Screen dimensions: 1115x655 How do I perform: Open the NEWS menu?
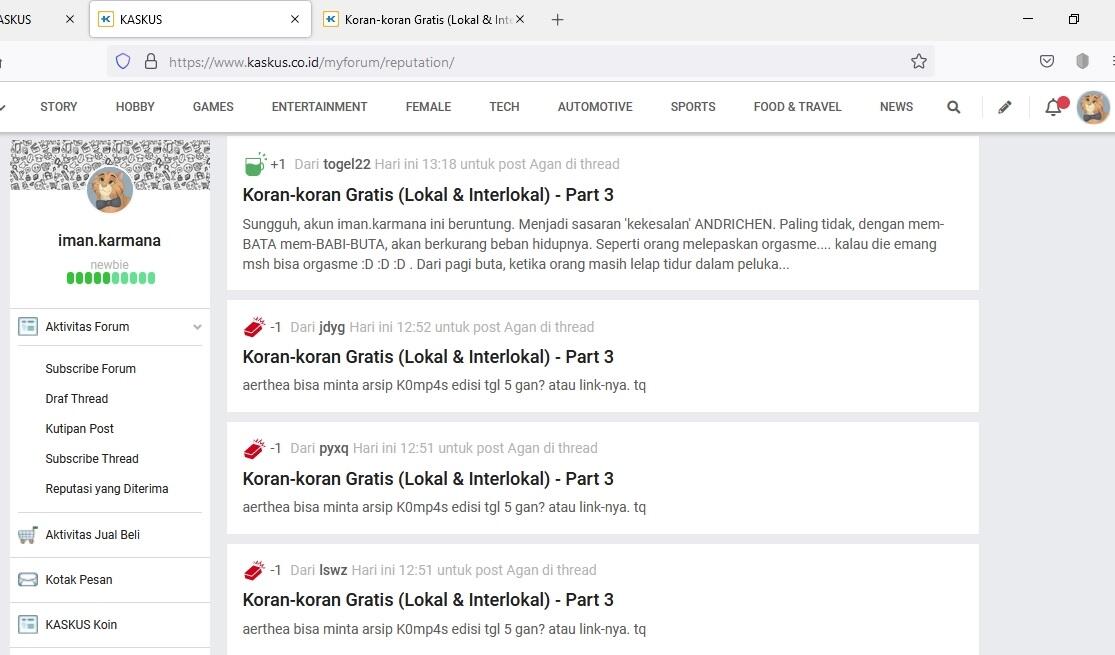(x=896, y=107)
